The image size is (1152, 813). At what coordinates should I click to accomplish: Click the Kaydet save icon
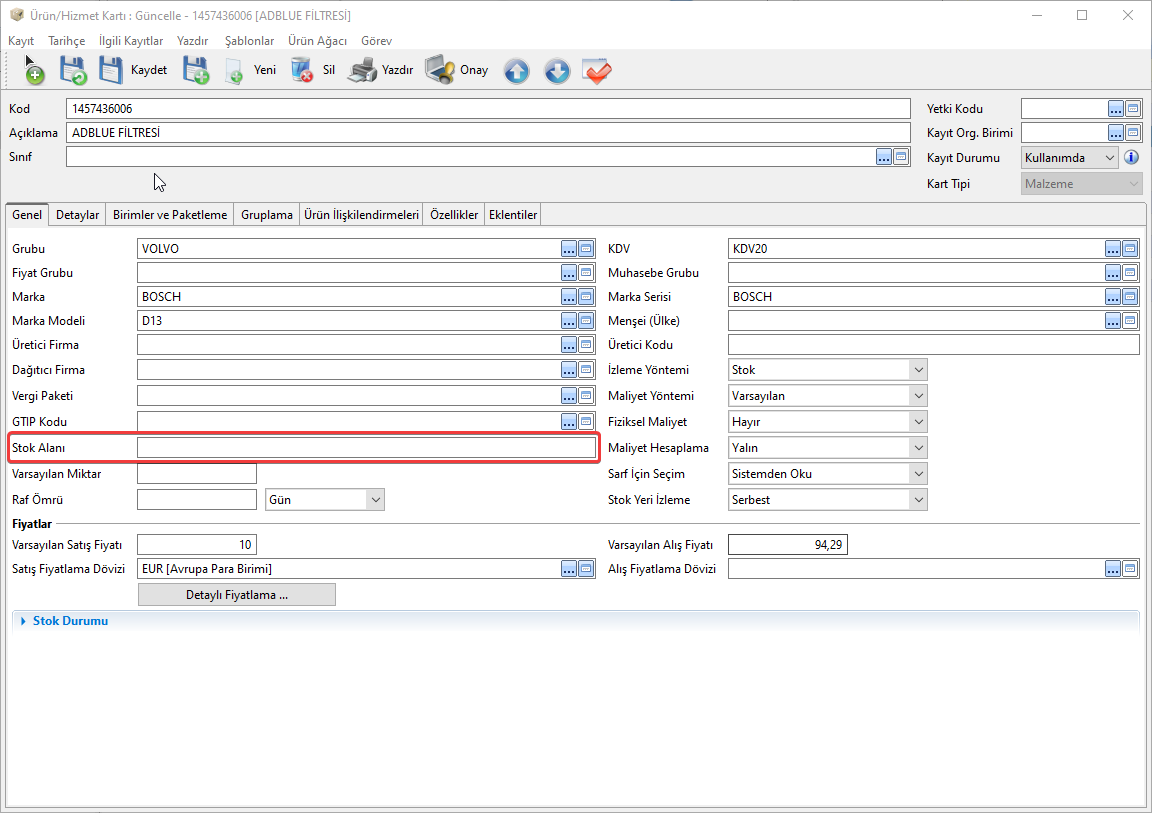click(112, 71)
